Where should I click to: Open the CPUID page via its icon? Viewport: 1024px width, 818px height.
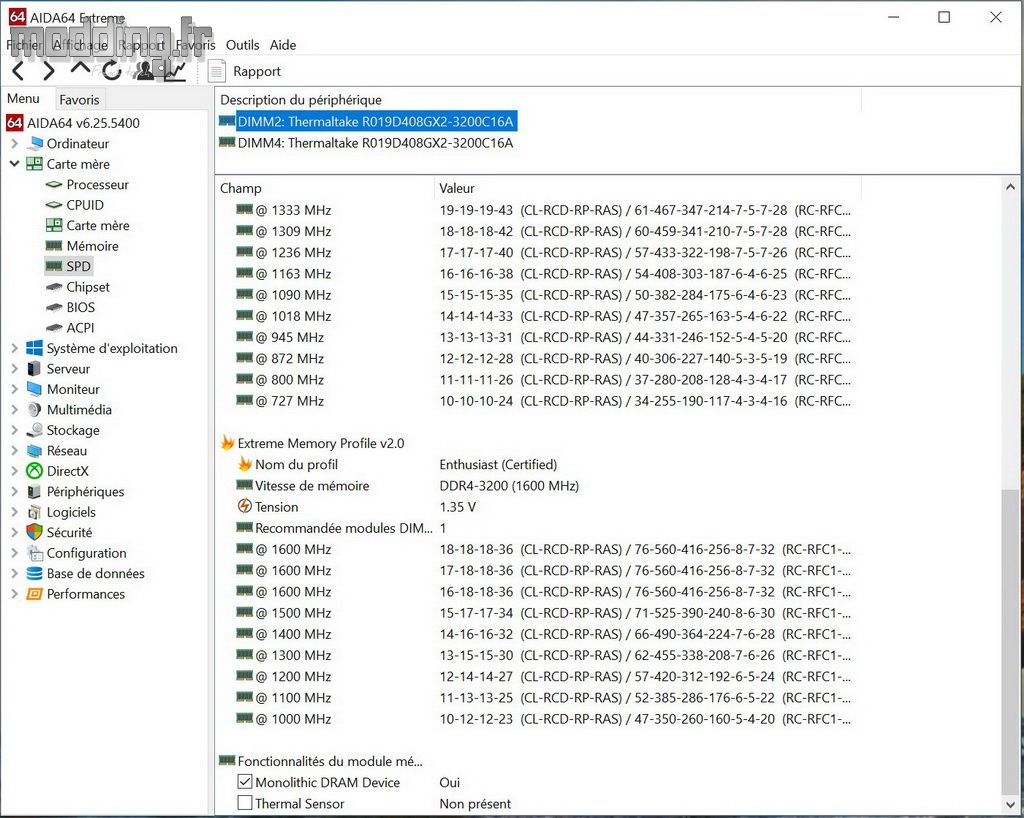pyautogui.click(x=54, y=205)
